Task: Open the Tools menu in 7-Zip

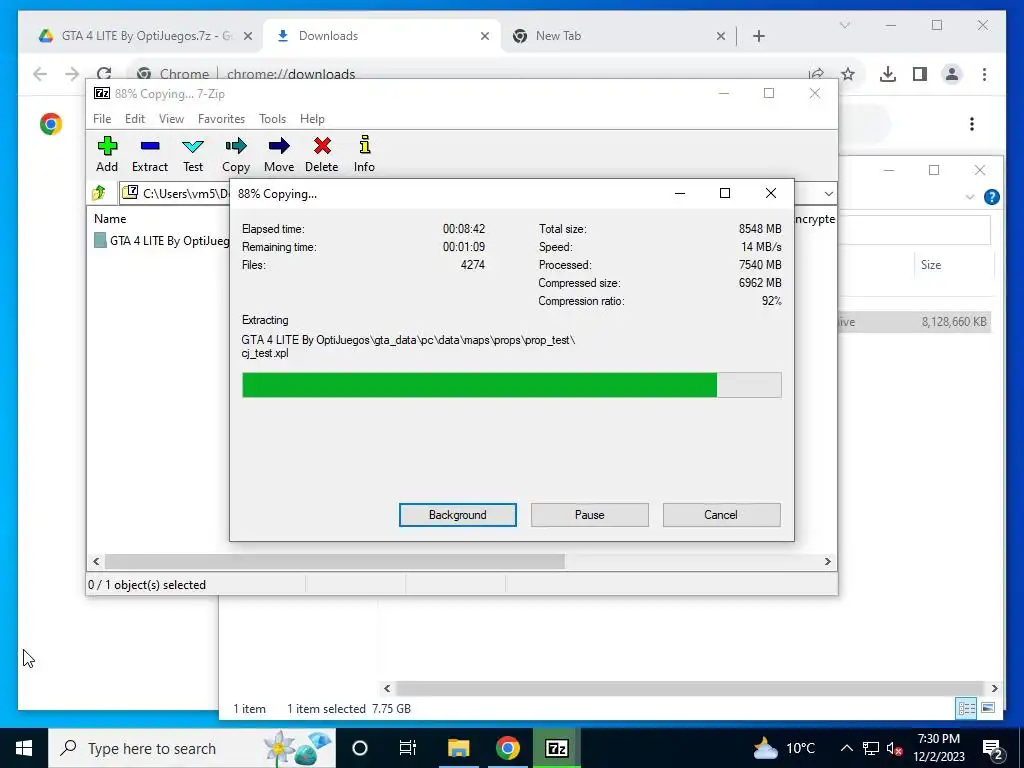Action: (x=272, y=119)
